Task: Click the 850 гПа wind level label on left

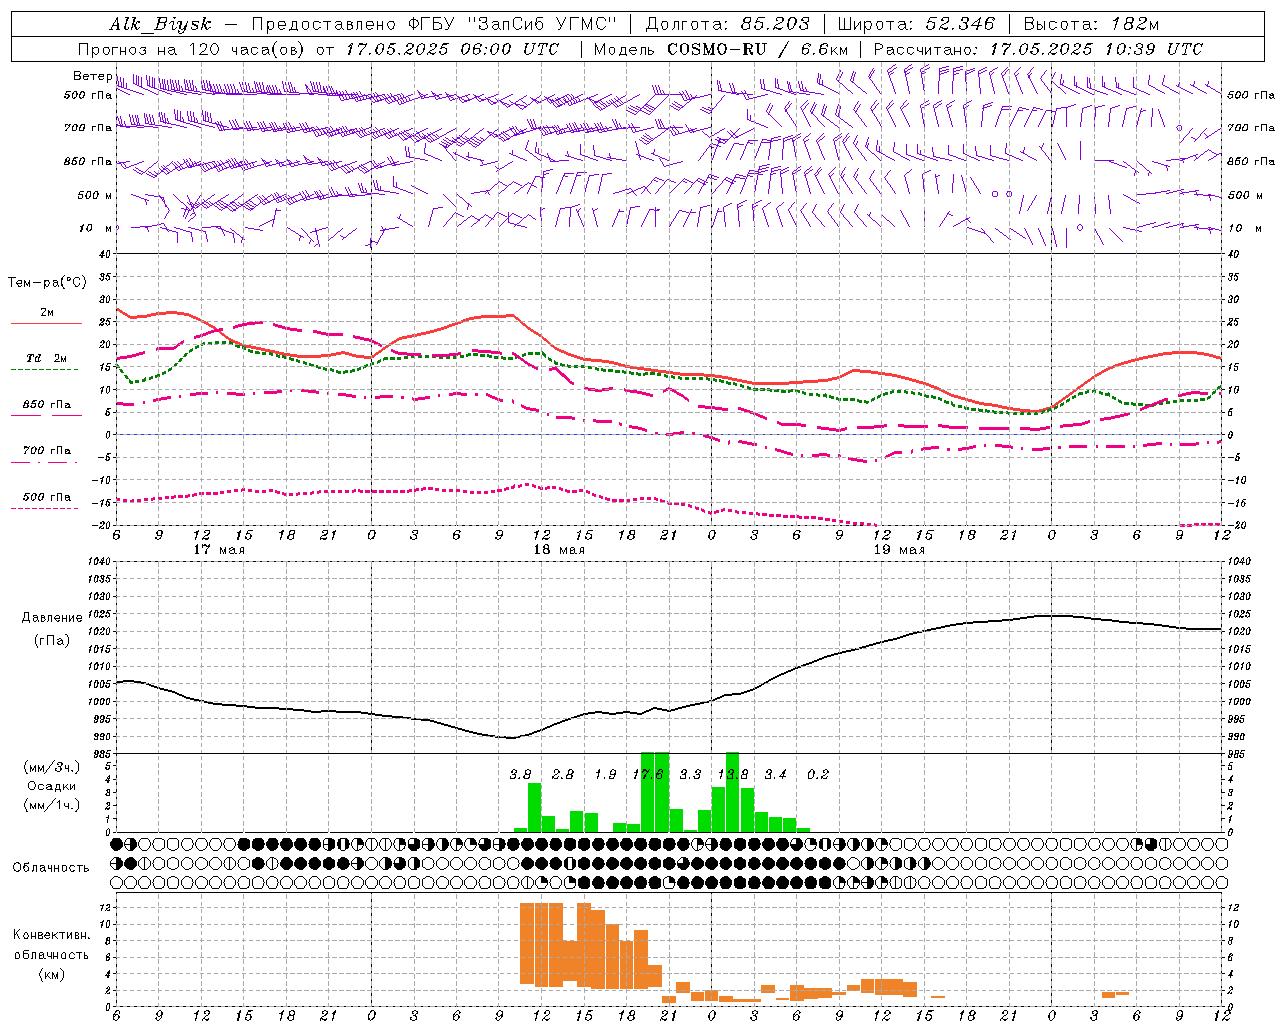Action: click(x=88, y=161)
